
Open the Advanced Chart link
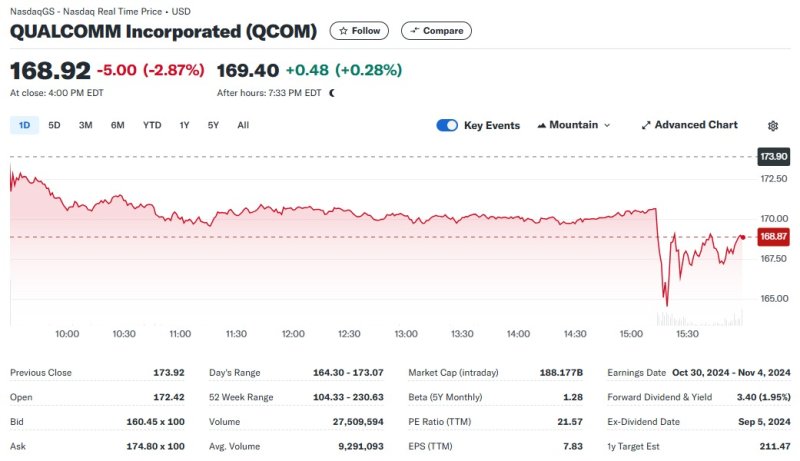coord(696,125)
